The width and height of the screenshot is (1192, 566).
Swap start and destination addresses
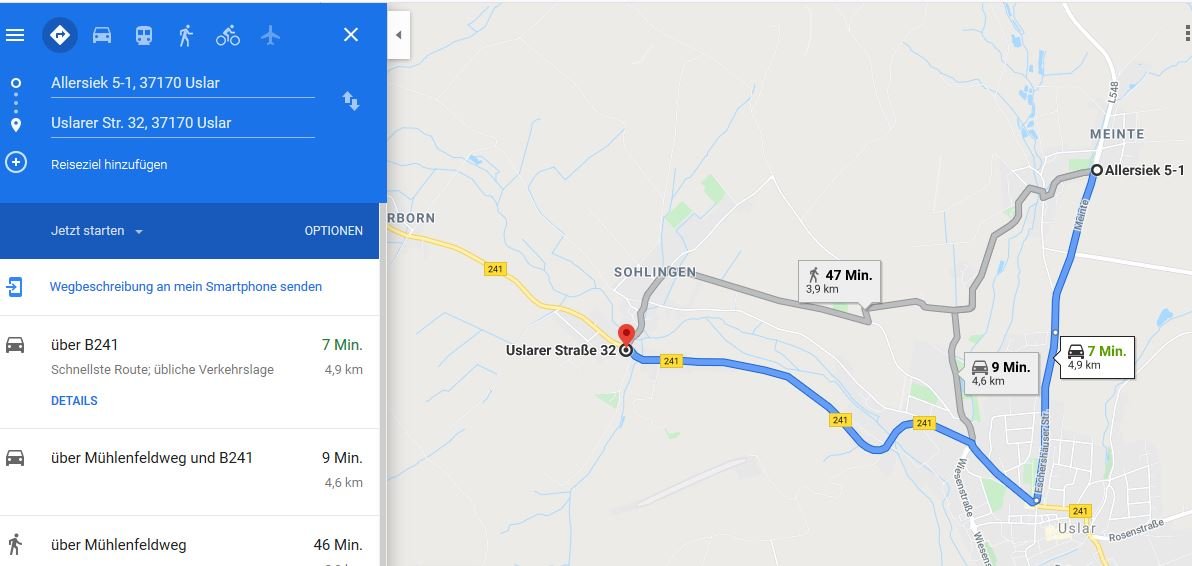click(x=350, y=101)
